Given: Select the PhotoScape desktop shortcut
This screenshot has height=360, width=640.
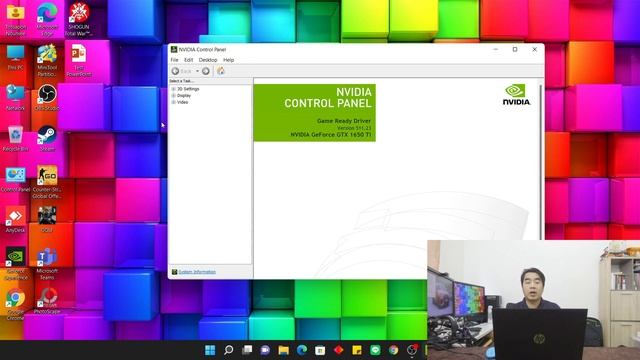Looking at the screenshot, I should 47,302.
